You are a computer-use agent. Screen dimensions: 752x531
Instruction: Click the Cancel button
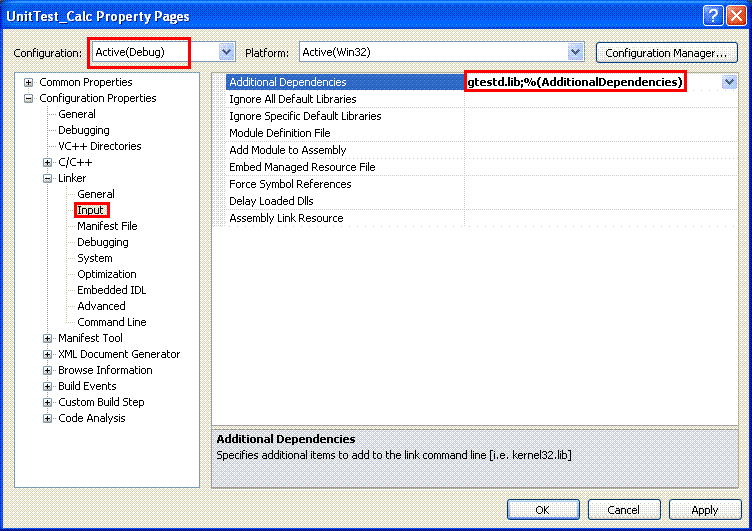tap(623, 510)
